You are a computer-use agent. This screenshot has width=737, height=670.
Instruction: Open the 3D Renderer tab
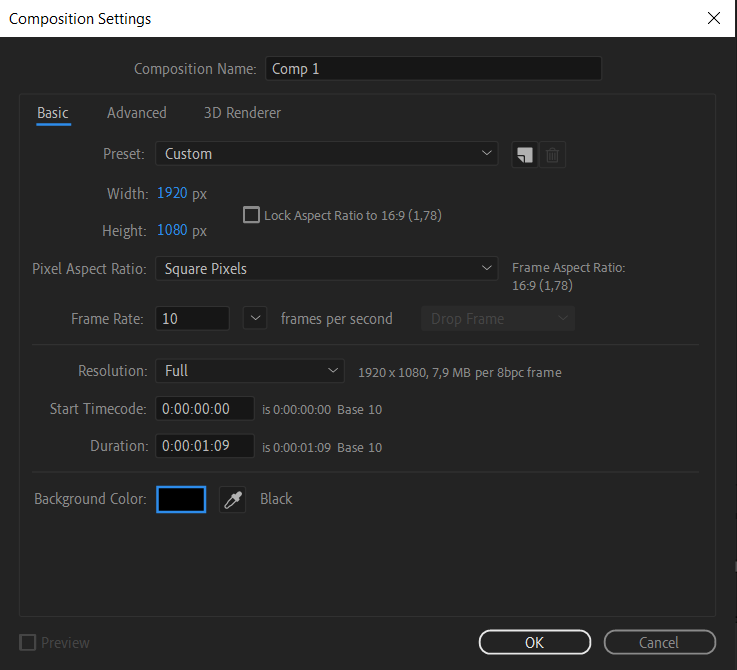coord(242,113)
